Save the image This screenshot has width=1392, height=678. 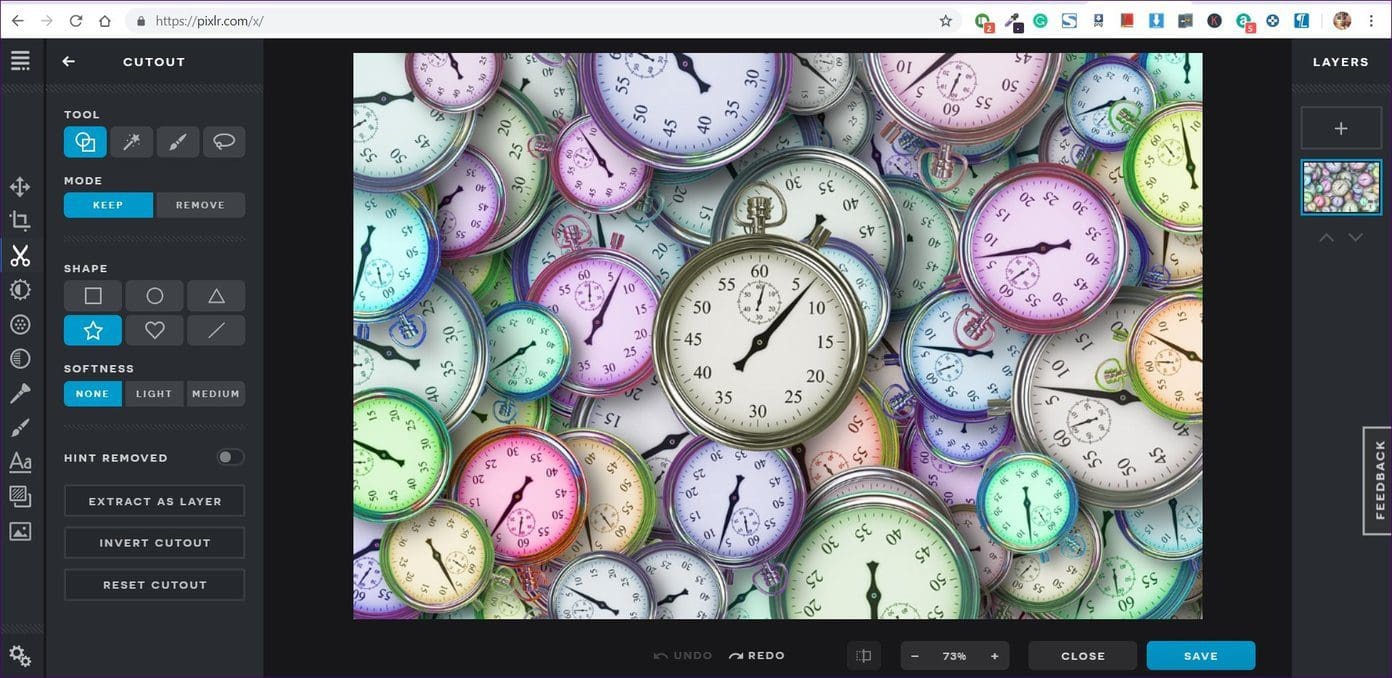click(1201, 656)
